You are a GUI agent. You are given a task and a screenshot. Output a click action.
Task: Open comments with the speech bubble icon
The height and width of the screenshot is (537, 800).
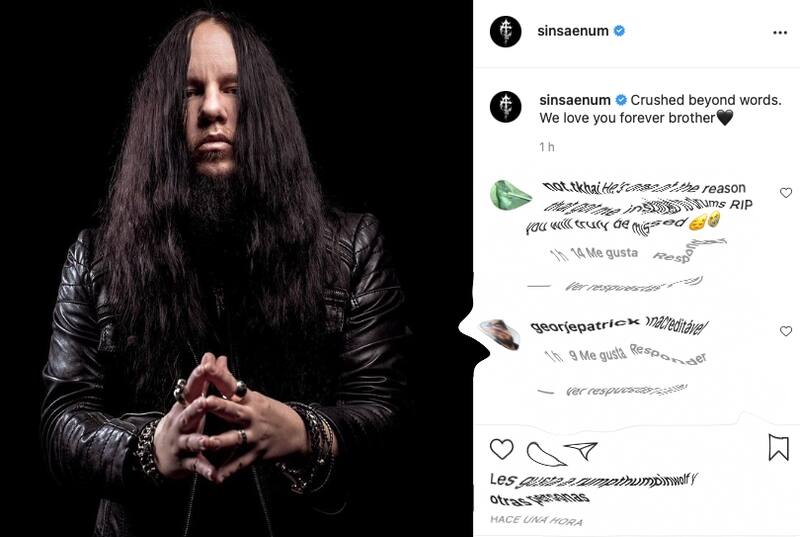click(544, 454)
